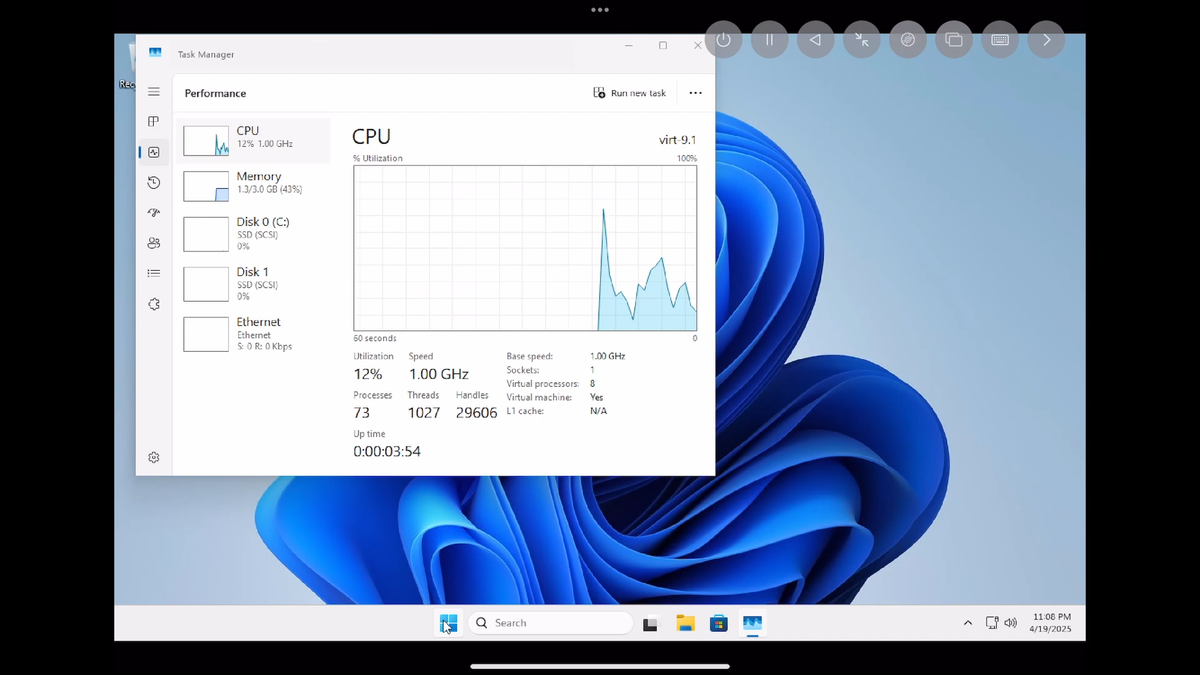Select Disk 1 performance entry
The width and height of the screenshot is (1200, 675).
(x=253, y=284)
